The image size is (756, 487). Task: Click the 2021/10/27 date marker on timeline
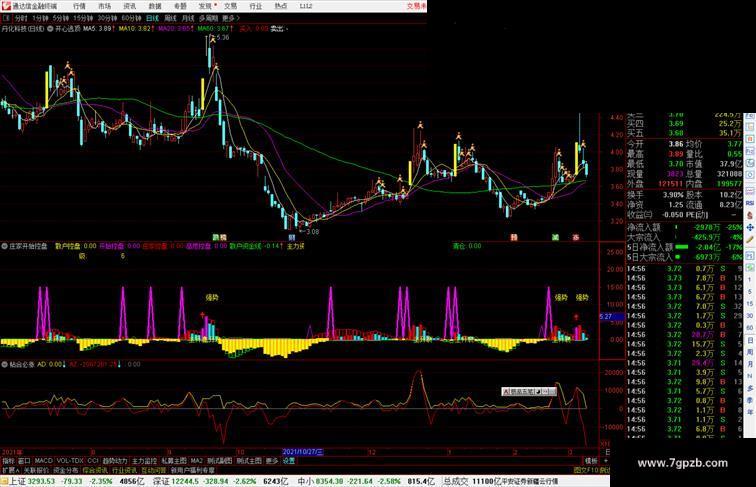pyautogui.click(x=303, y=452)
